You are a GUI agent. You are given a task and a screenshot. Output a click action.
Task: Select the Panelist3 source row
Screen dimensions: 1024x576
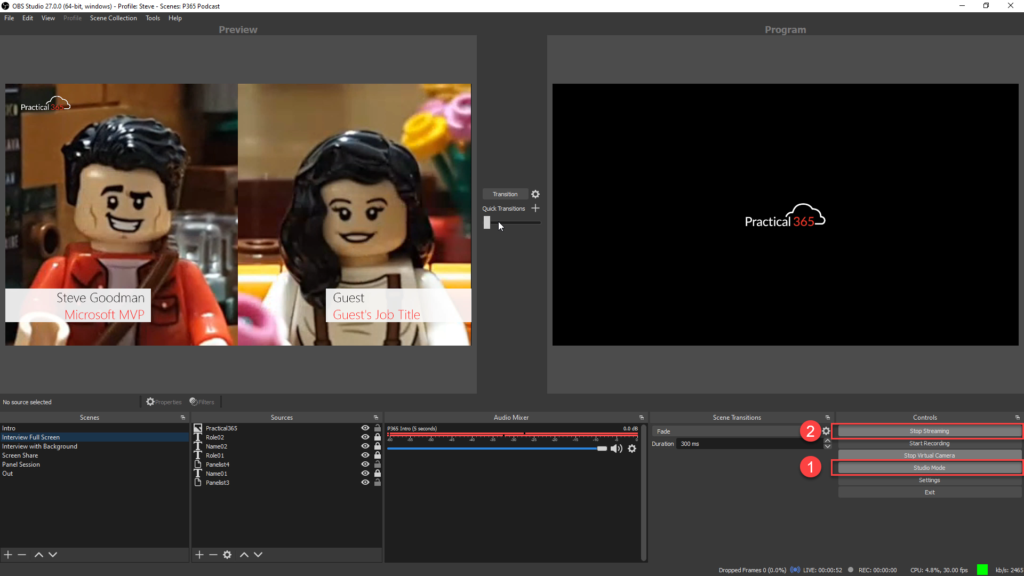click(287, 483)
